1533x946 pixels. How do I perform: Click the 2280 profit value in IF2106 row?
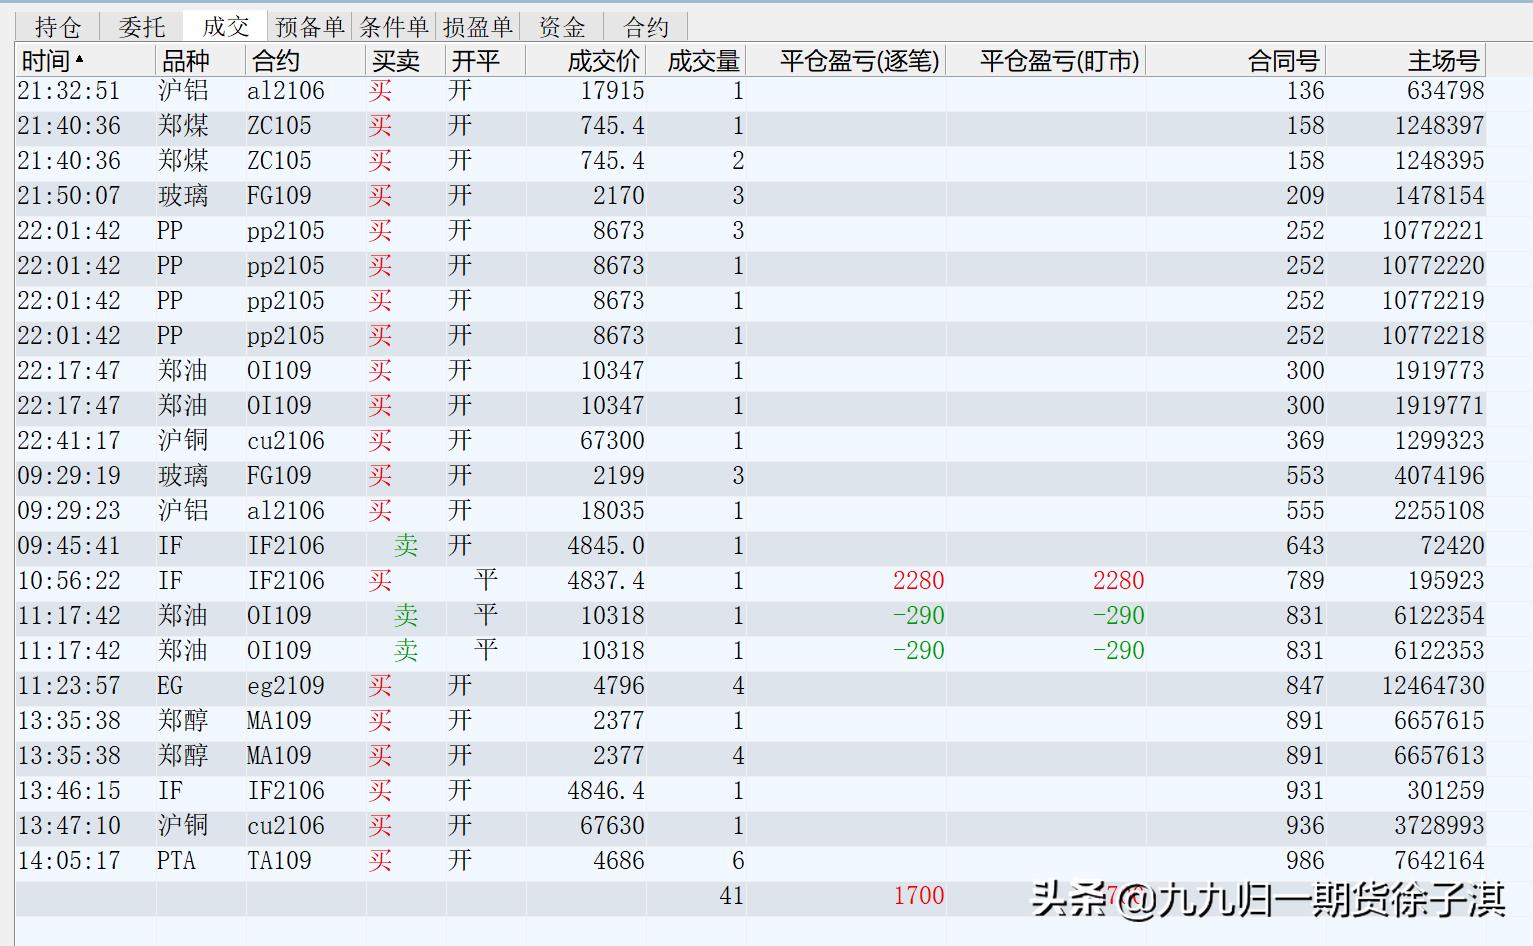pyautogui.click(x=918, y=581)
